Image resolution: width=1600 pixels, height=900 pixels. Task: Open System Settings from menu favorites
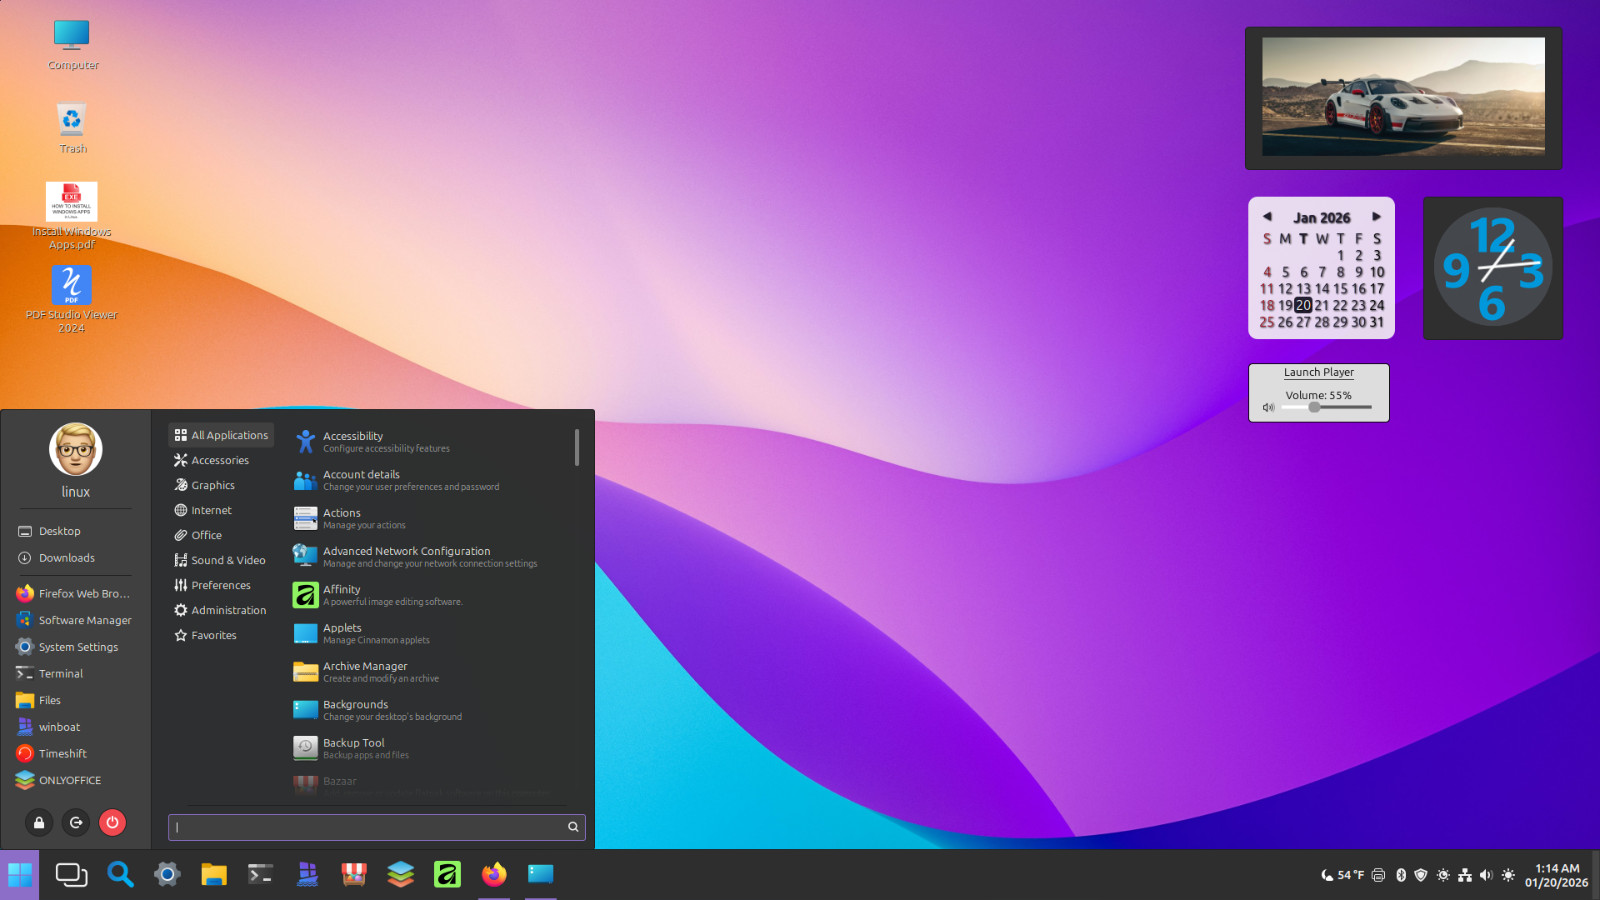click(74, 647)
